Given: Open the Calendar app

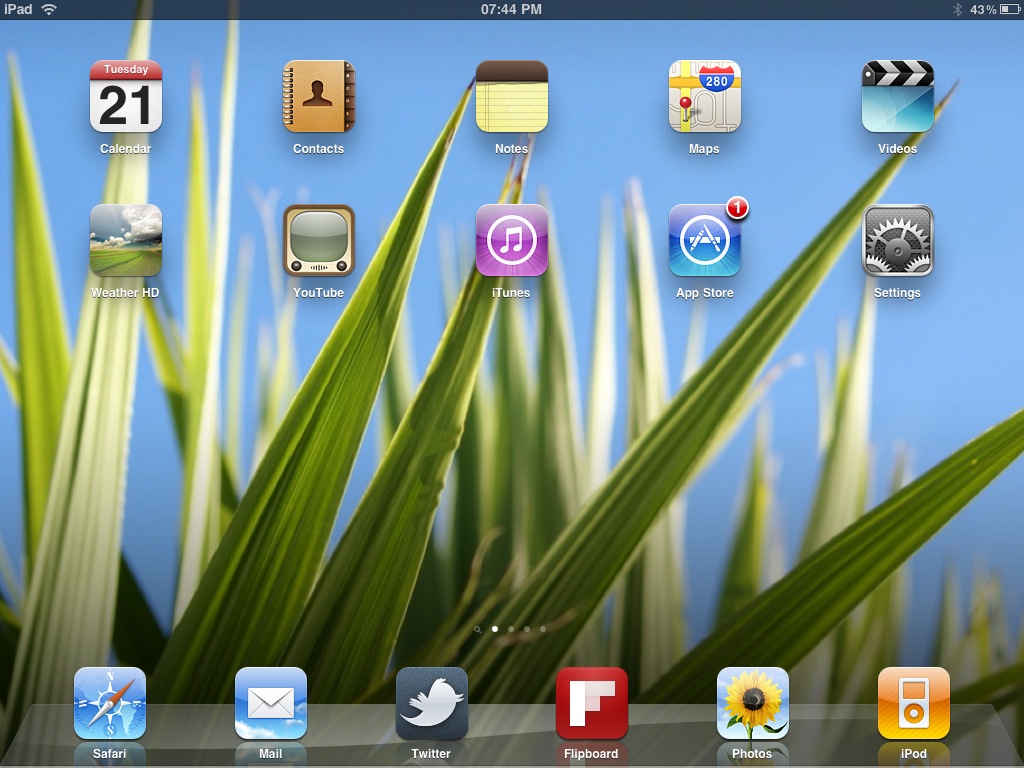Looking at the screenshot, I should coord(125,97).
